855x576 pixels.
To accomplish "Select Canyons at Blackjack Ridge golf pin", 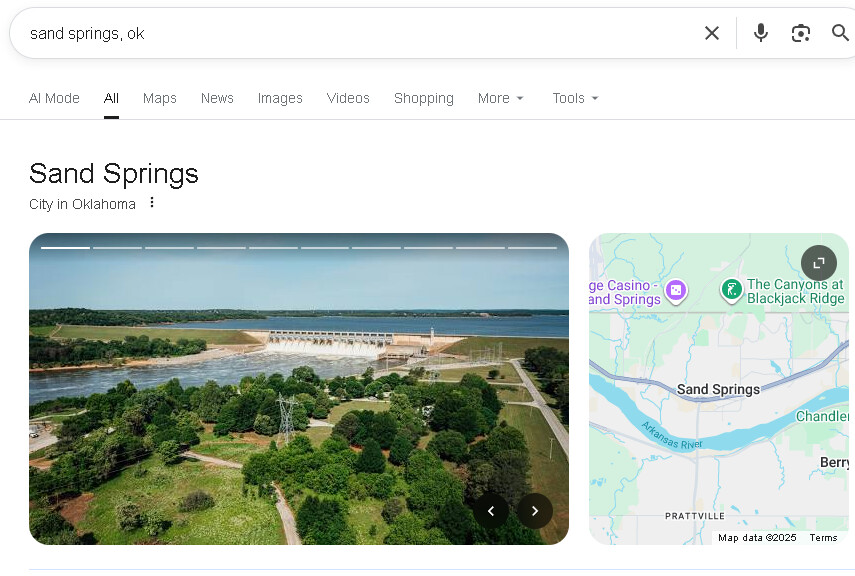I will (x=731, y=290).
